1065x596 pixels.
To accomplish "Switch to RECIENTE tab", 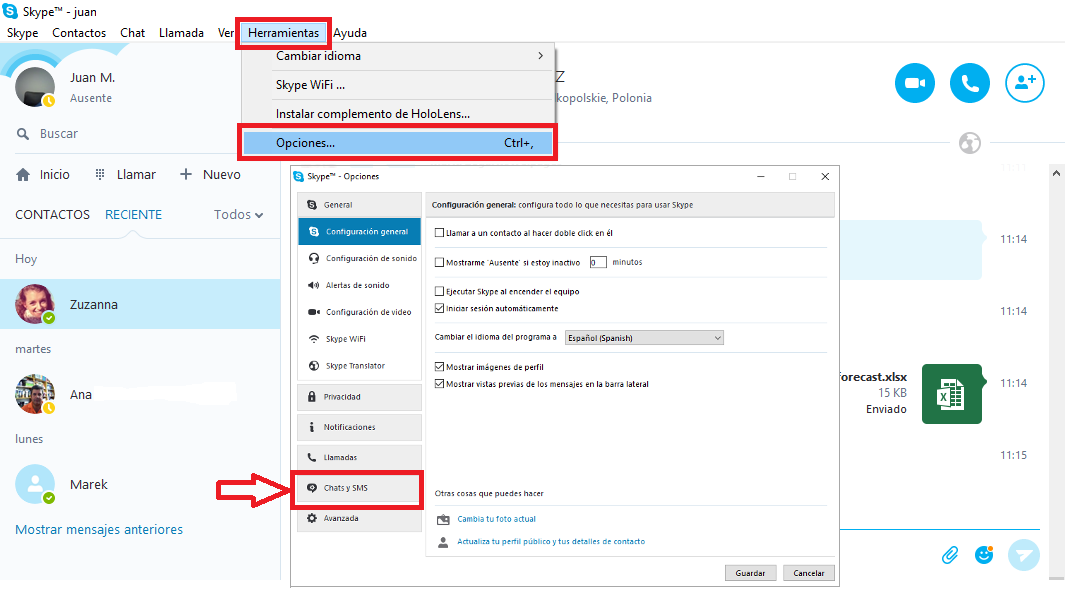I will 133,215.
